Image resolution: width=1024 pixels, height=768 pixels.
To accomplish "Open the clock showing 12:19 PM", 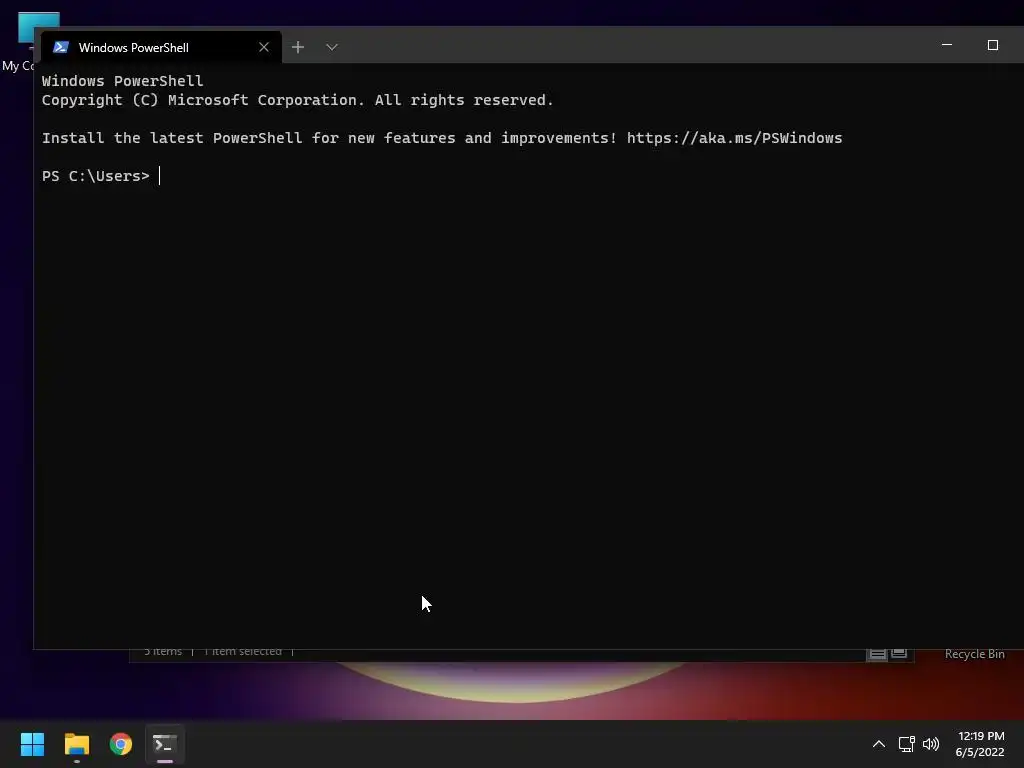I will (x=980, y=744).
